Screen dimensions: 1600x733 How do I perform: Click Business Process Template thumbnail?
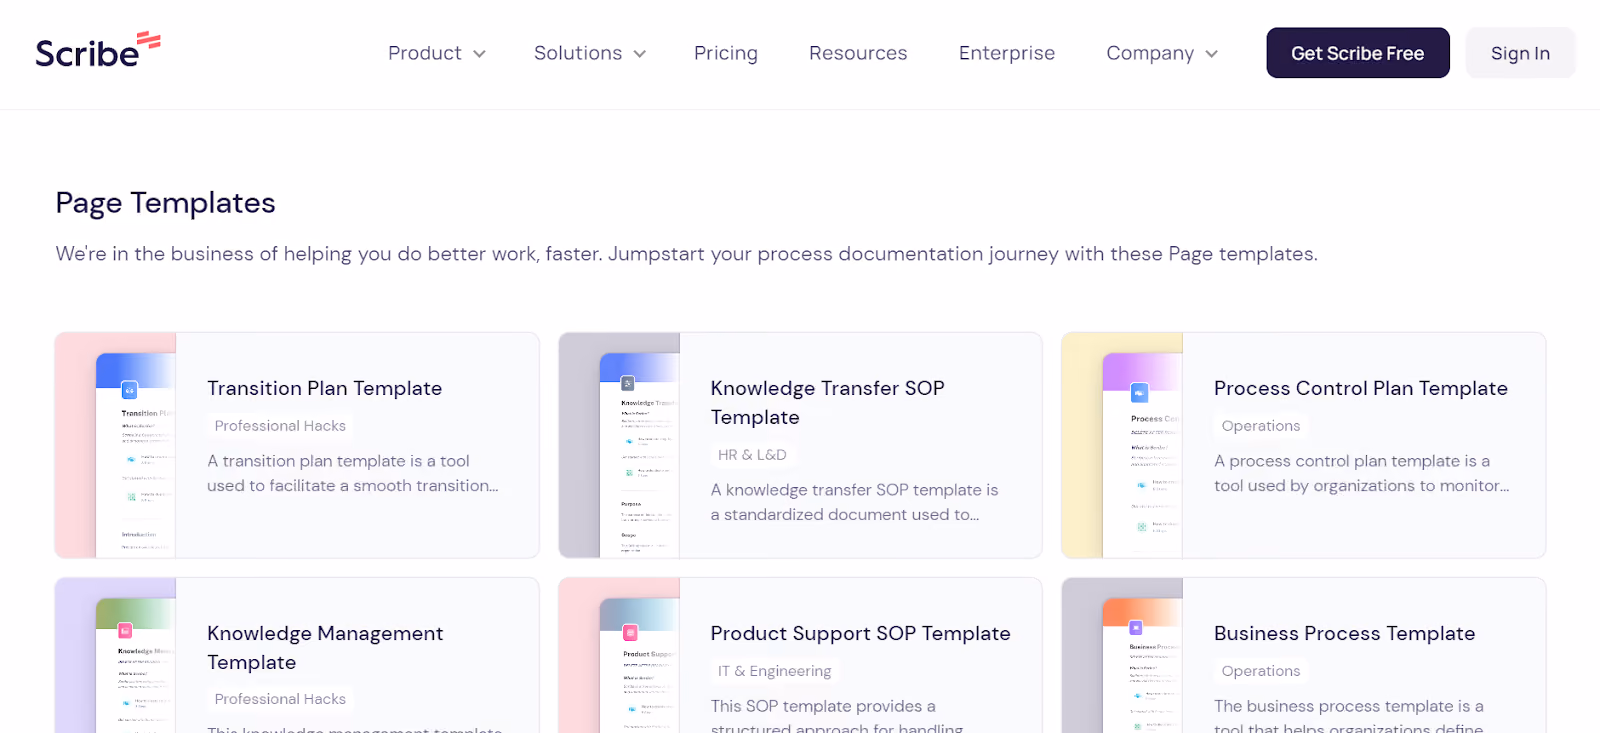[1123, 655]
